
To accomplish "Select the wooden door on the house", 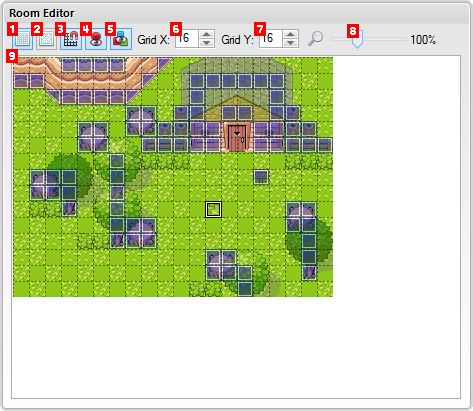I will tap(237, 137).
